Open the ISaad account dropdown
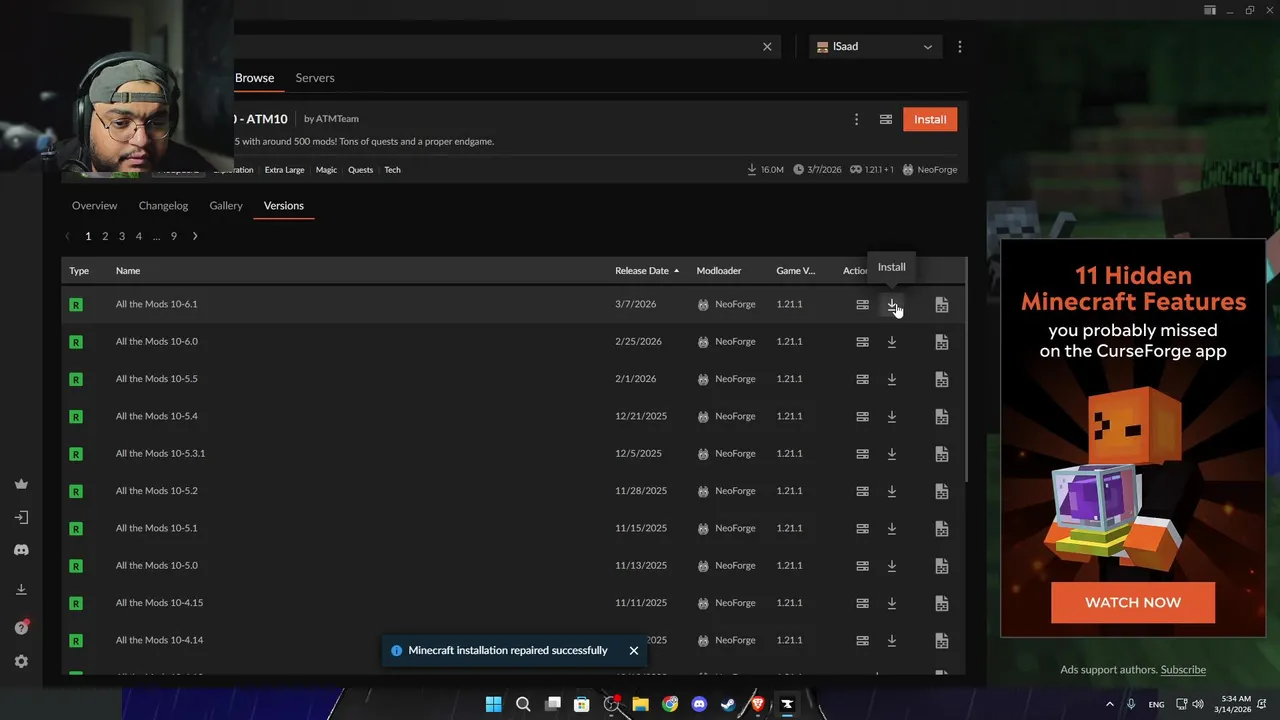 pyautogui.click(x=874, y=47)
